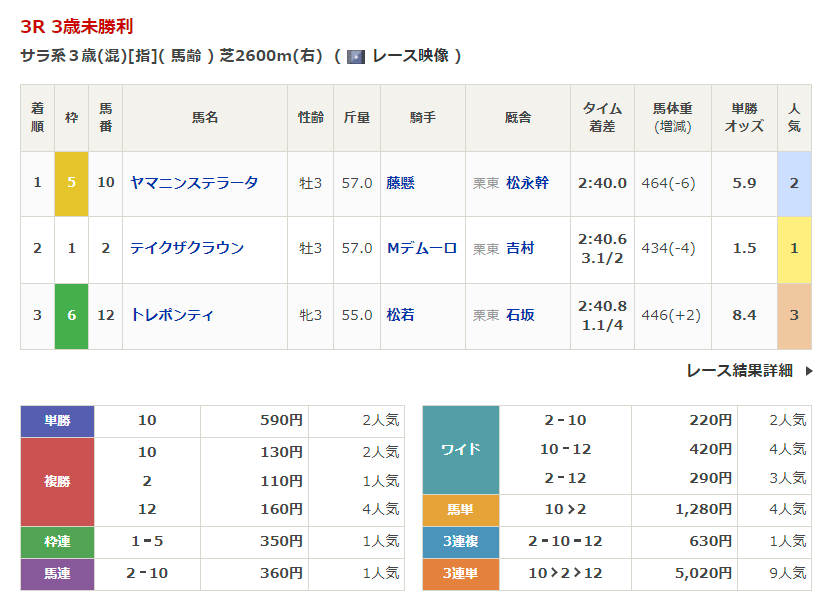
Task: Open trainer 石坂 page
Action: (x=520, y=315)
